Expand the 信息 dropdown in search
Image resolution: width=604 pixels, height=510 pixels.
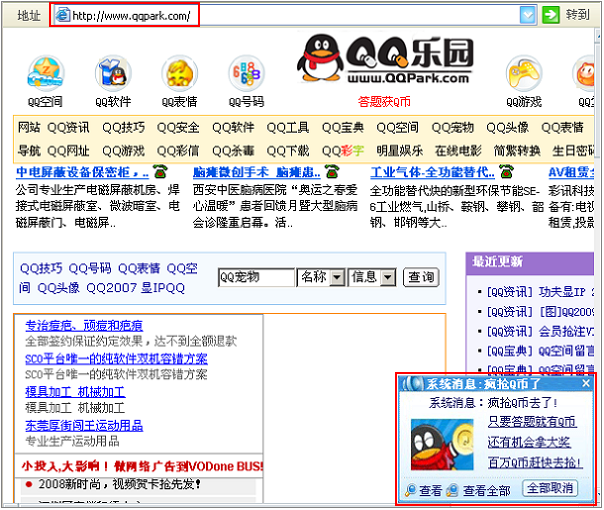coord(388,277)
